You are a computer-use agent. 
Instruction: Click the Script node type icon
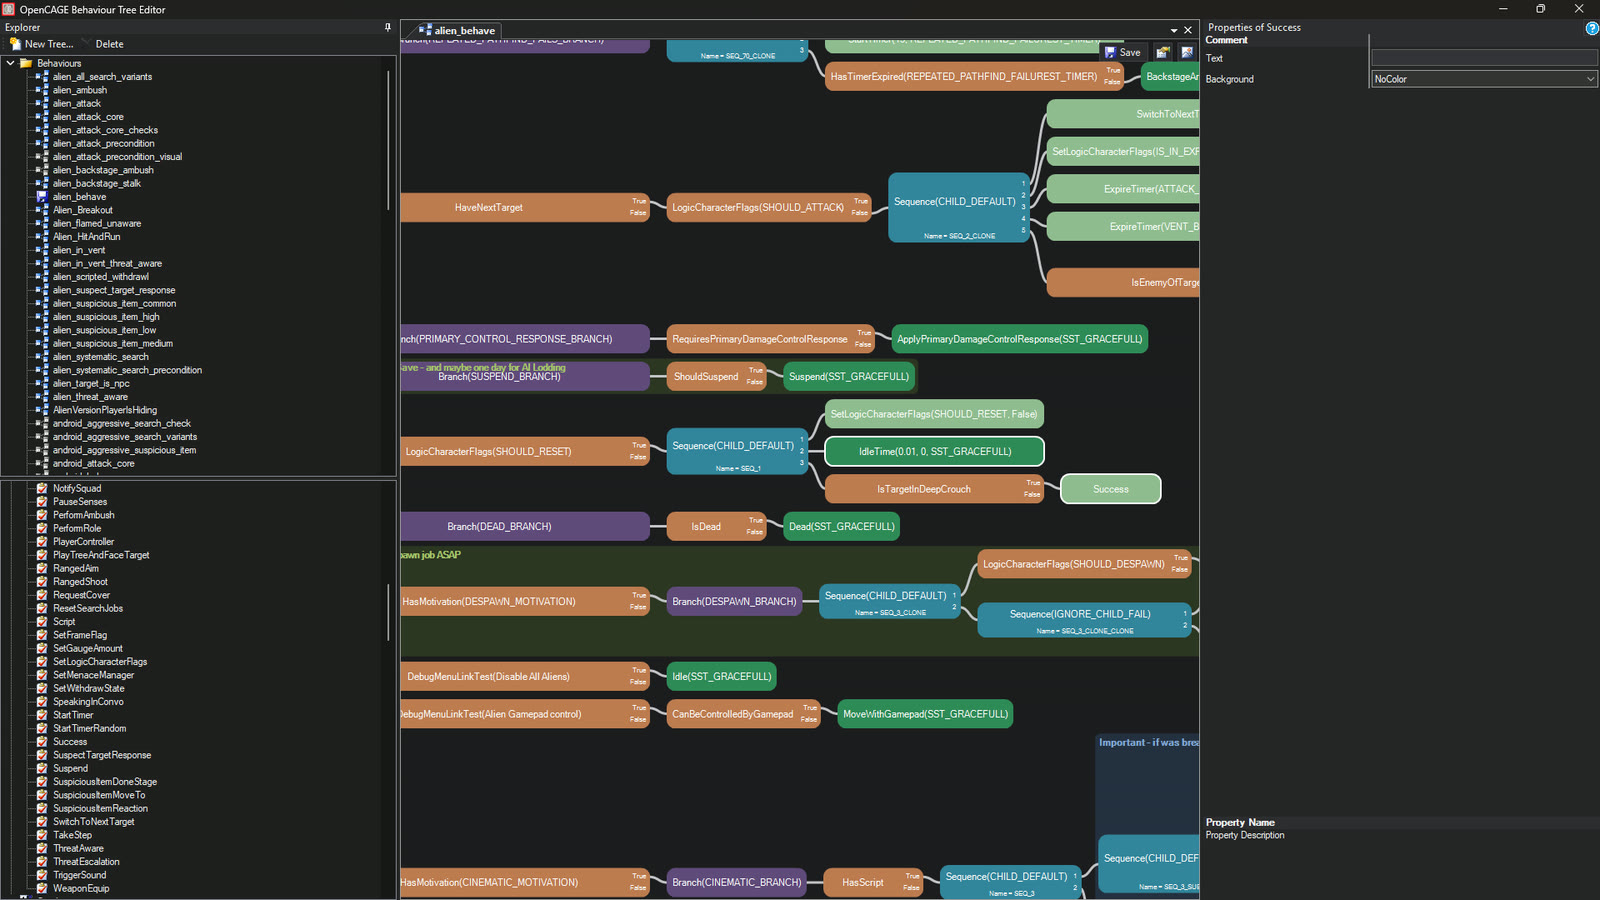[42, 622]
